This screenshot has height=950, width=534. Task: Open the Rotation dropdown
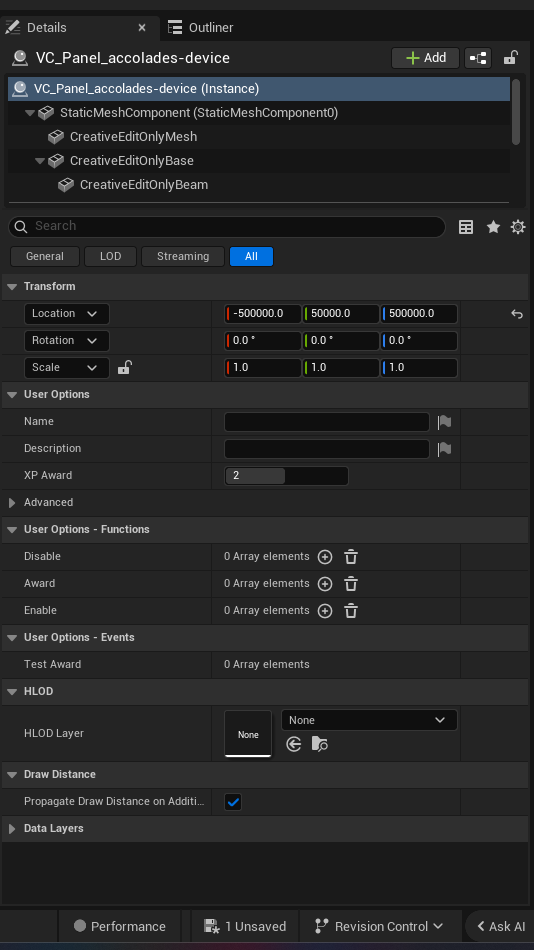coord(67,340)
